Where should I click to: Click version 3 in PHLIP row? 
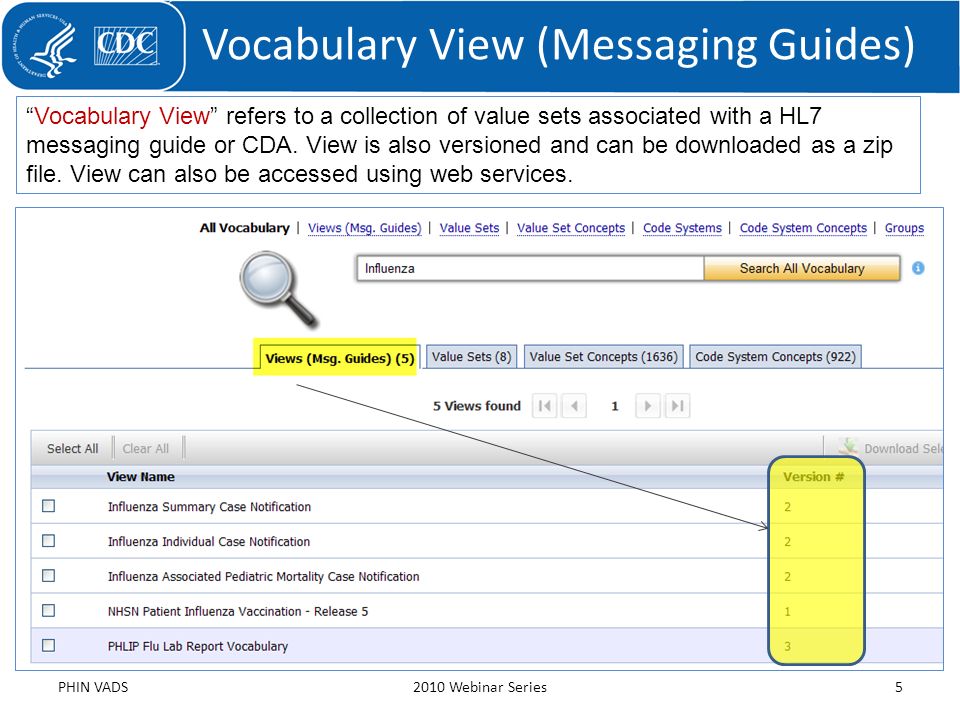(x=787, y=647)
